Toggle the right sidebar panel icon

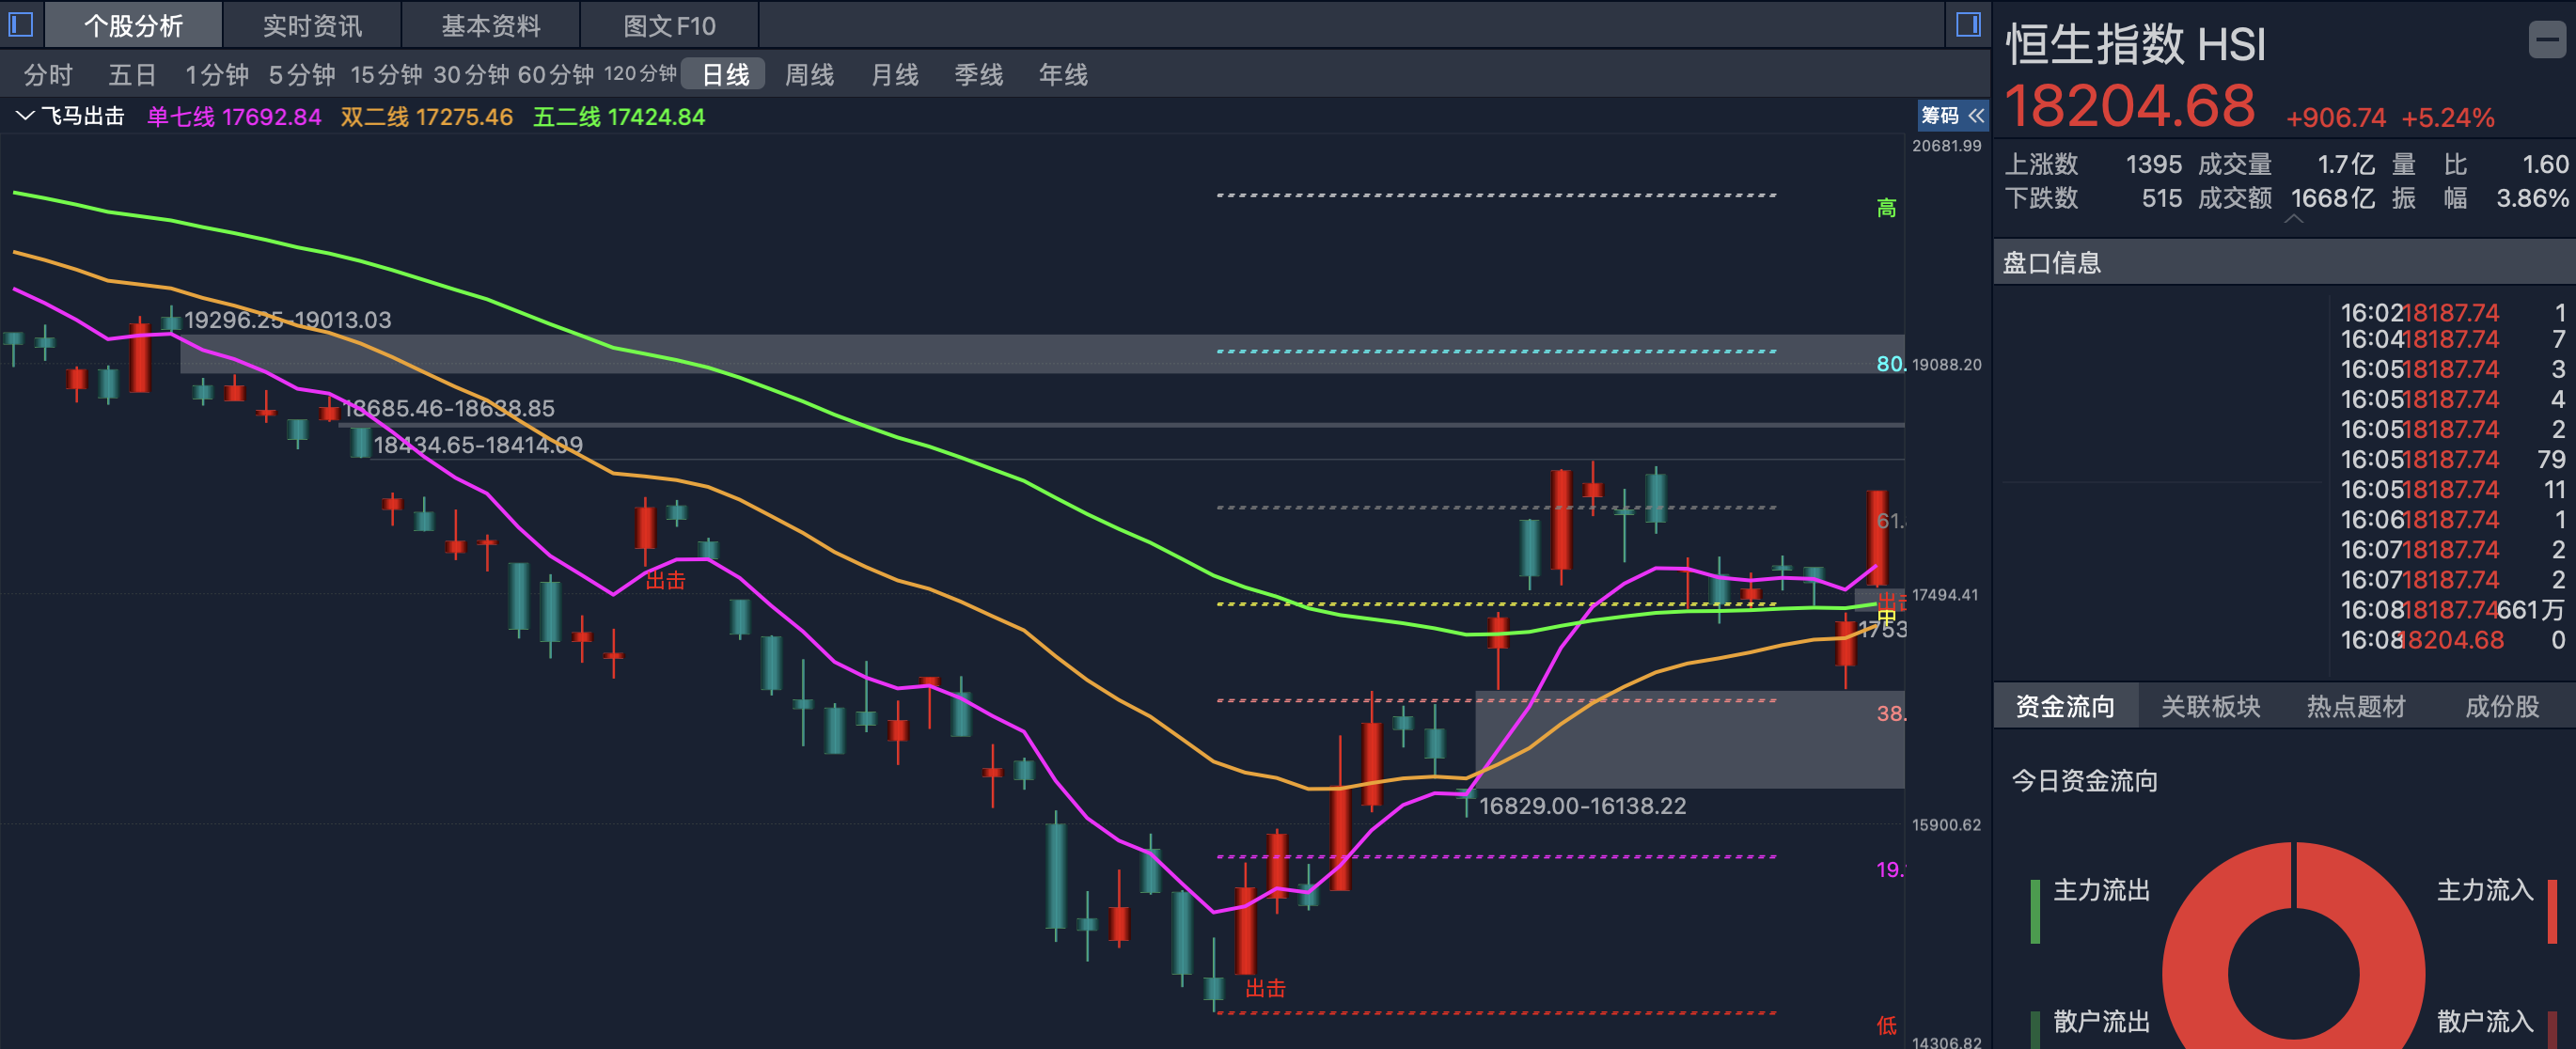(x=1967, y=24)
